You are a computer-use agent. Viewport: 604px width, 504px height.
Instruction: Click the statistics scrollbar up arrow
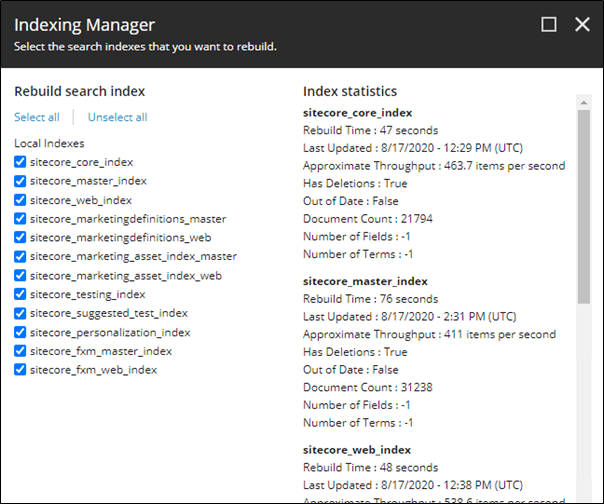point(584,102)
